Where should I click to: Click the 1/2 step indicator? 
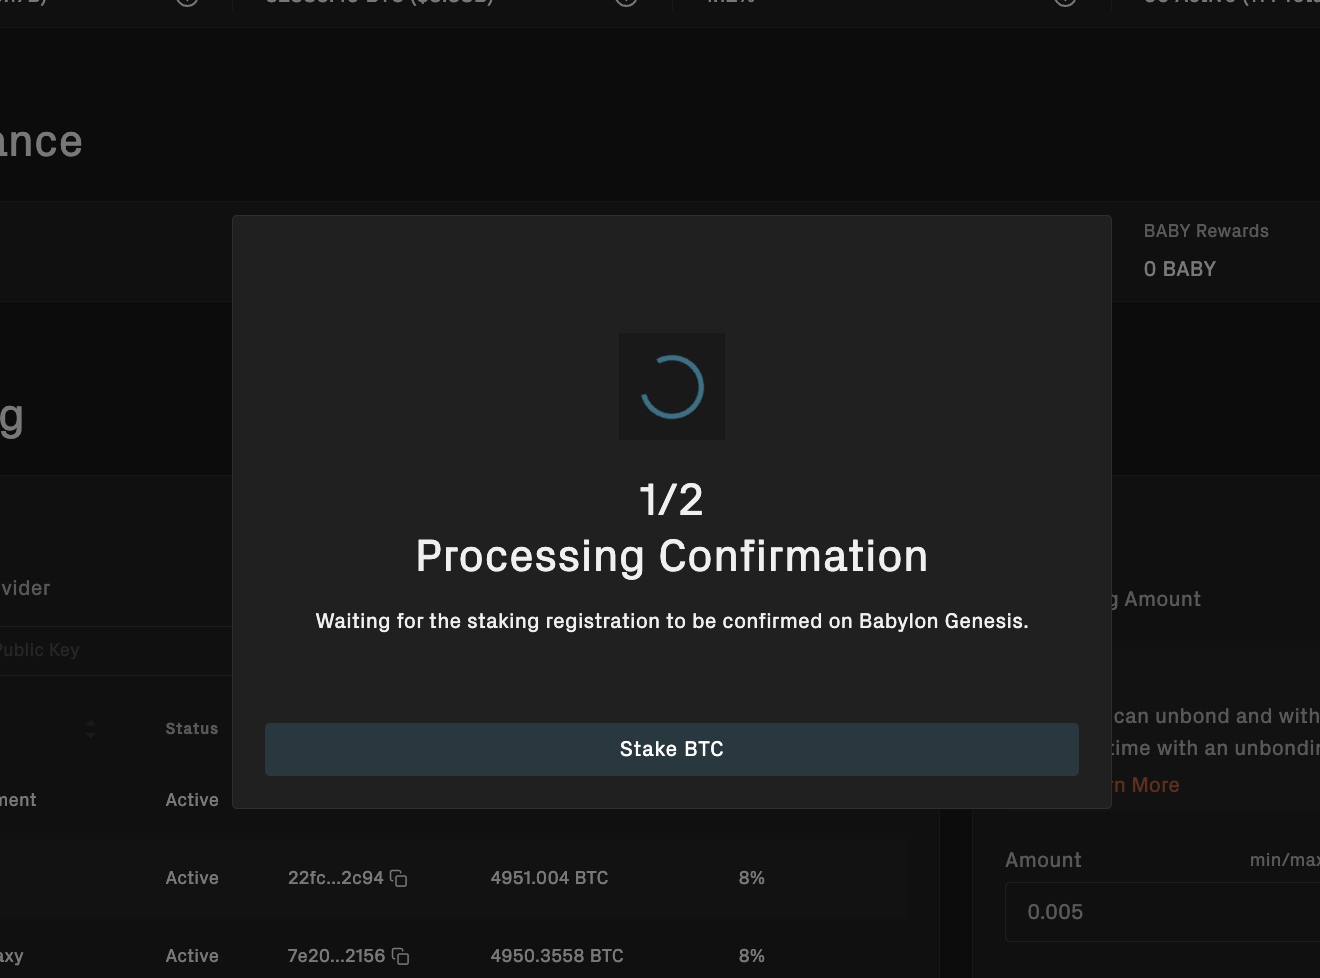[671, 500]
